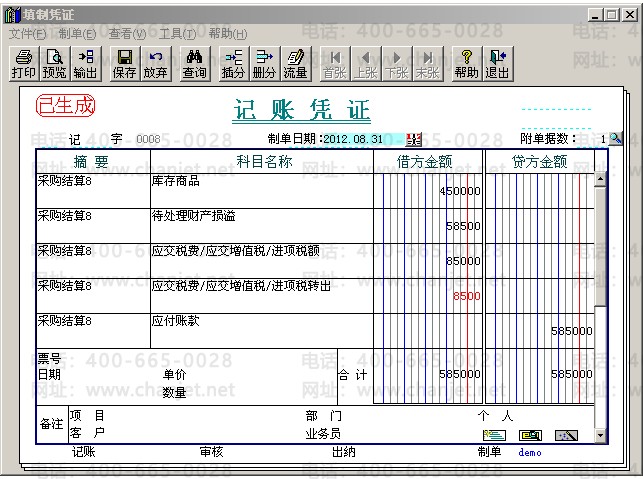This screenshot has width=643, height=479.
Task: Click debit amount 85000
Action: 463,261
